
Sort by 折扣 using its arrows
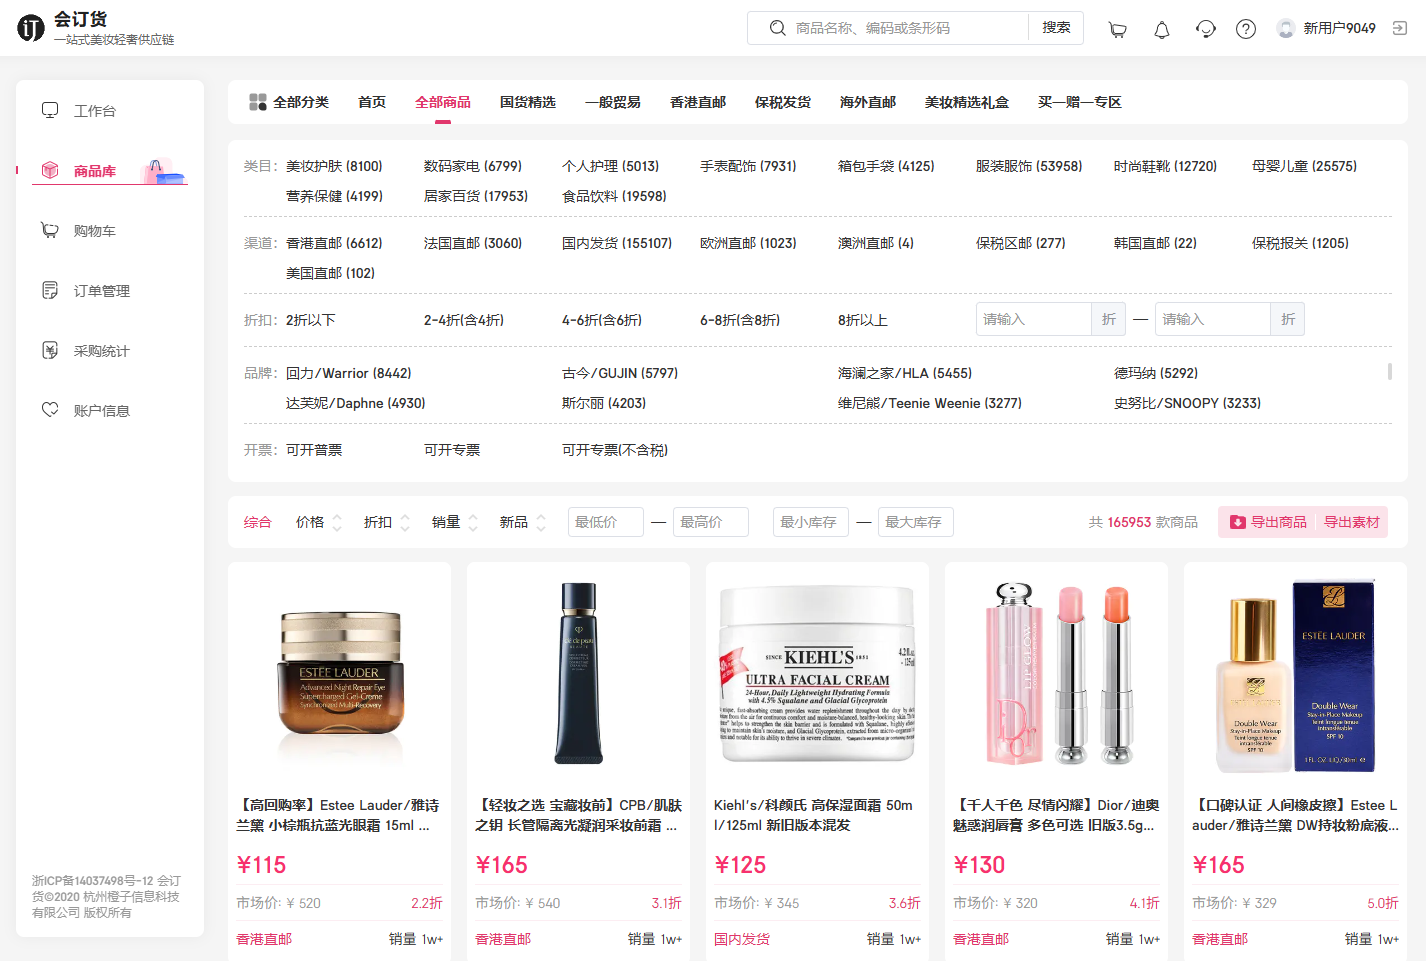pos(405,522)
